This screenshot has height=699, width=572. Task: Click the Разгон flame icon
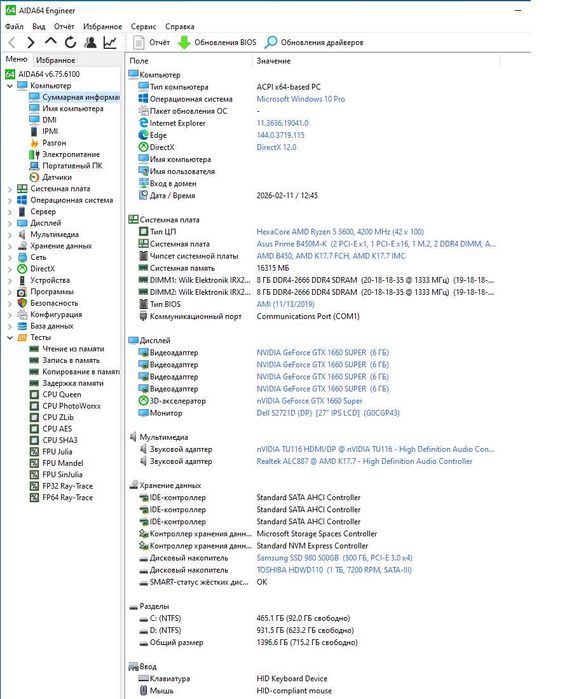[x=34, y=143]
